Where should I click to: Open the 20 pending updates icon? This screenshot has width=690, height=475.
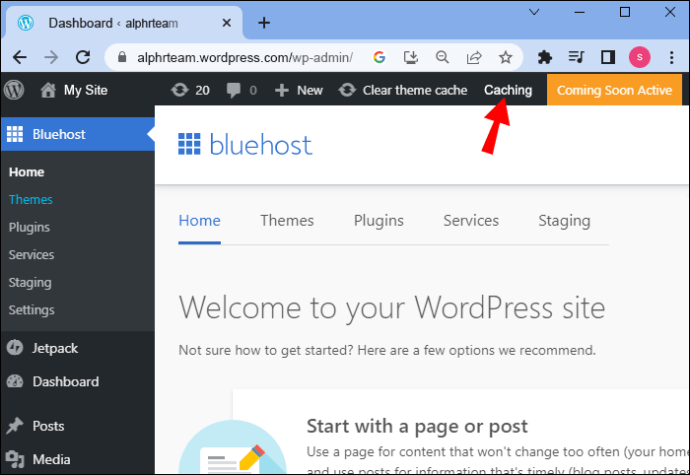coord(180,90)
